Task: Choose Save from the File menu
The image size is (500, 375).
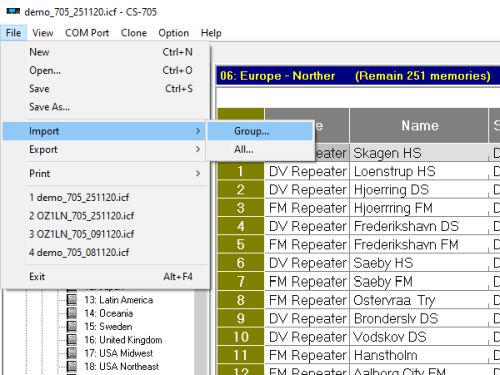Action: 106,89
